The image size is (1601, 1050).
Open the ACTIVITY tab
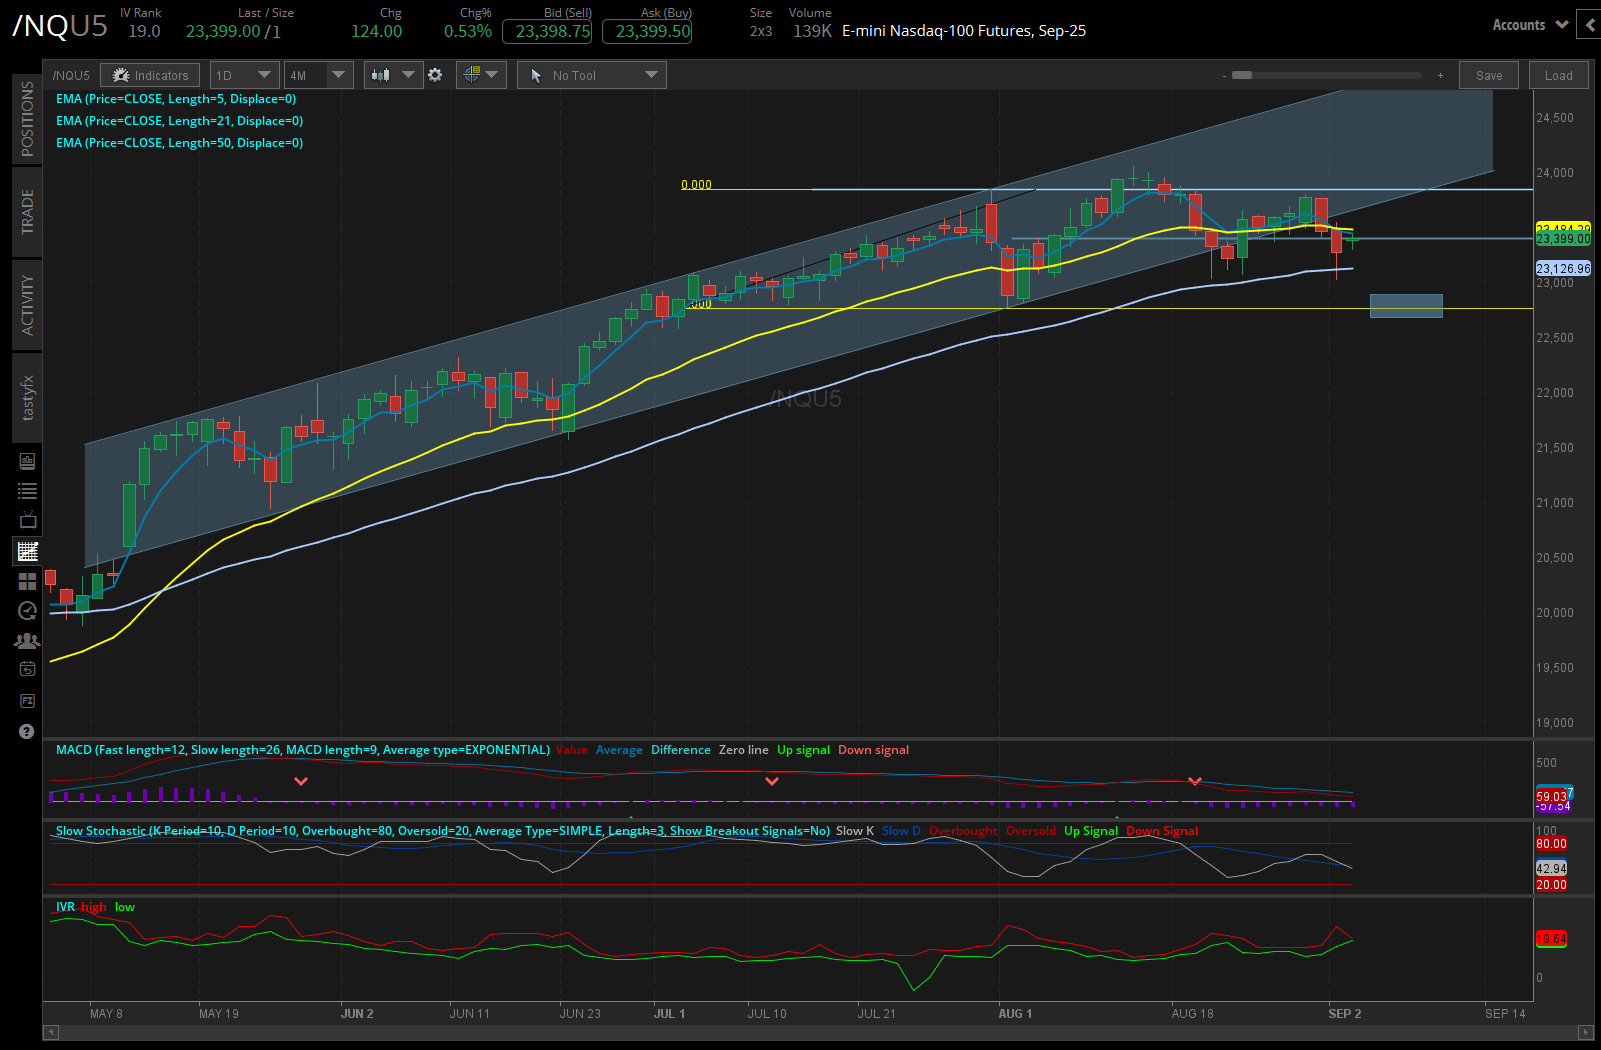pyautogui.click(x=27, y=305)
